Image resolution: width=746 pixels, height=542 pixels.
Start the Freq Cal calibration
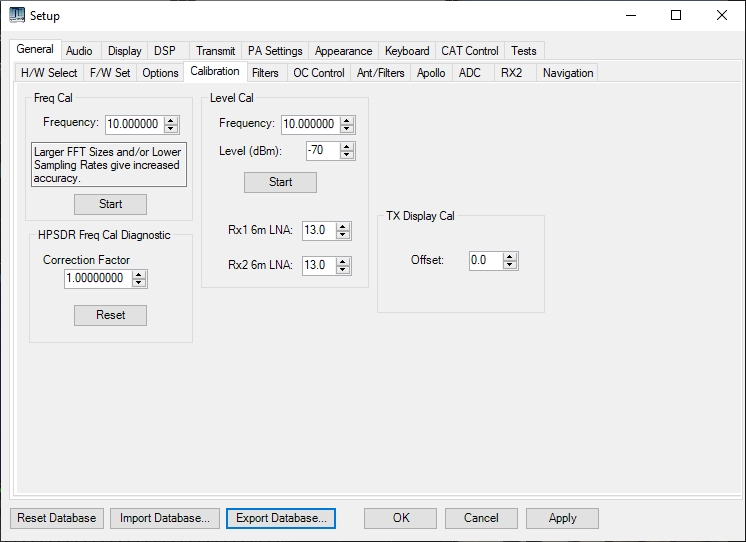click(110, 204)
